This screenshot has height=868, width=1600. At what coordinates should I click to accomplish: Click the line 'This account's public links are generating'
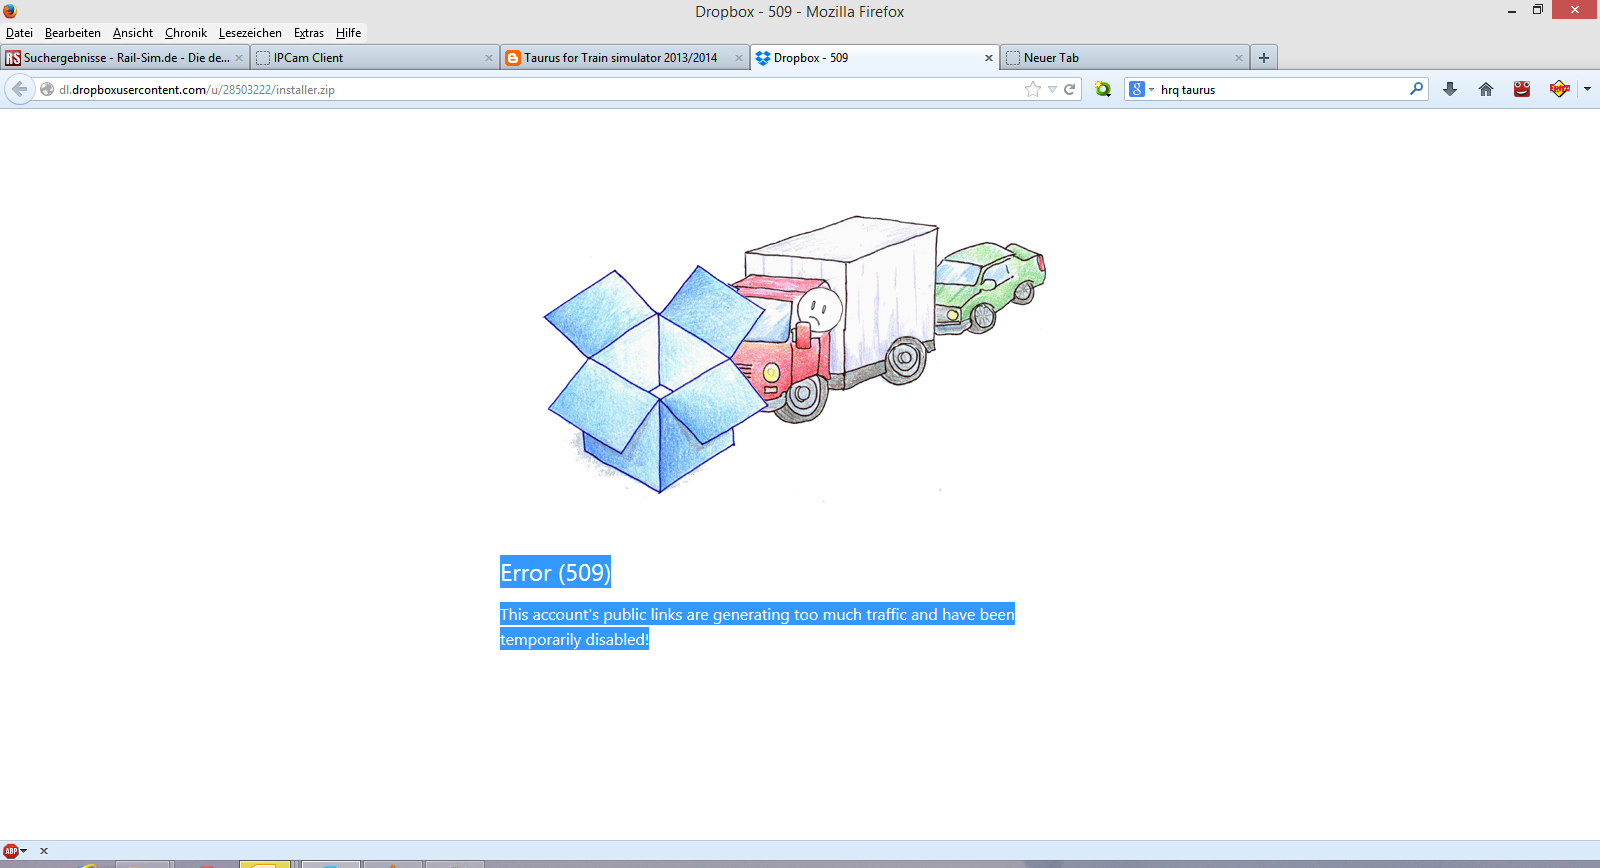coord(757,614)
